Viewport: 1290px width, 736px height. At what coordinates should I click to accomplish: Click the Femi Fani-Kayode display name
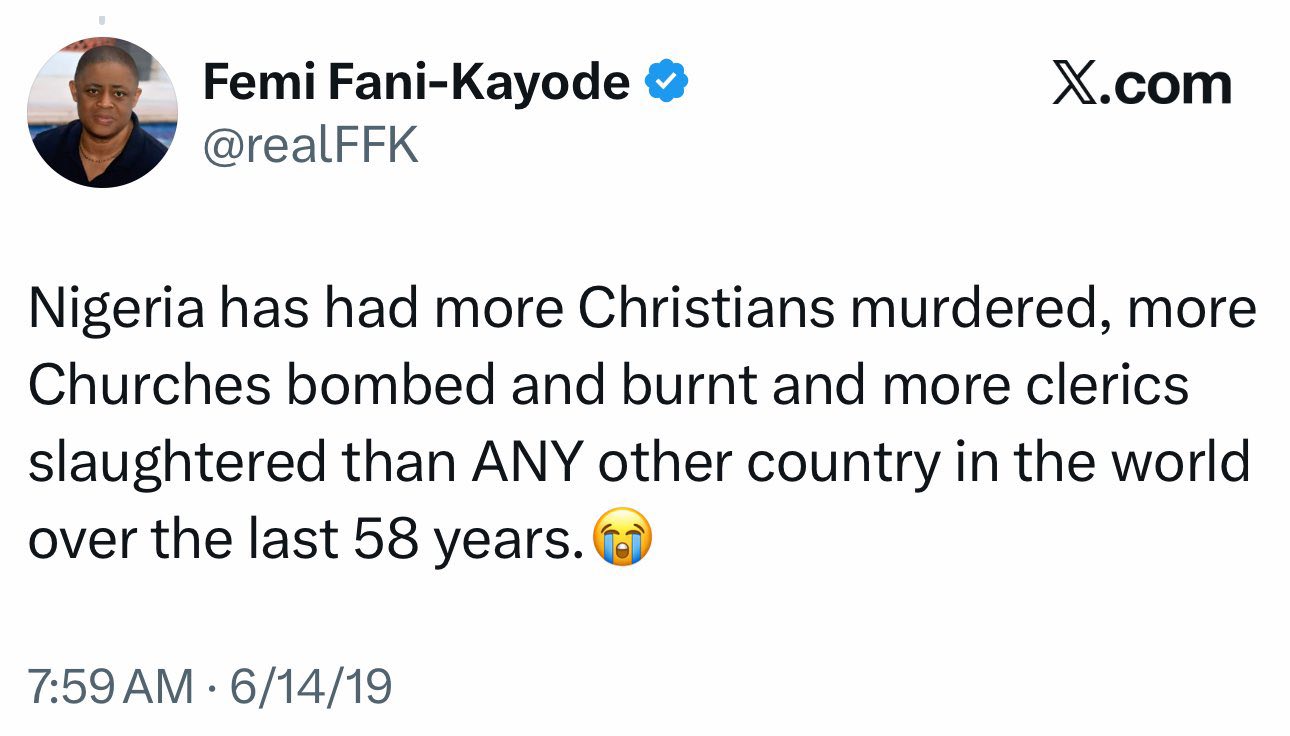pos(416,83)
